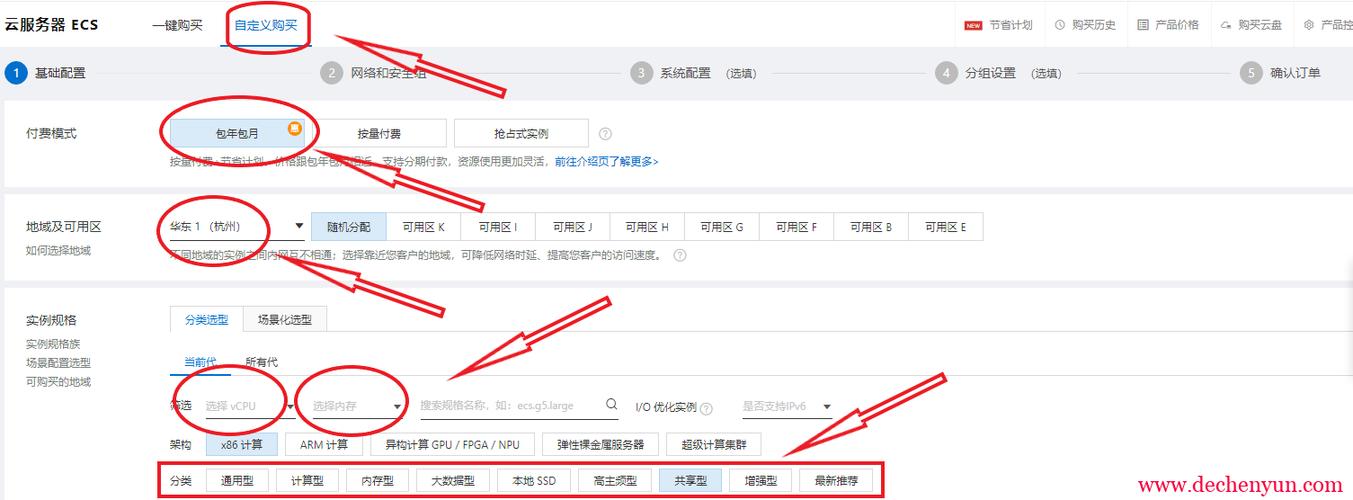Click the 产品控 gear icon

1309,25
